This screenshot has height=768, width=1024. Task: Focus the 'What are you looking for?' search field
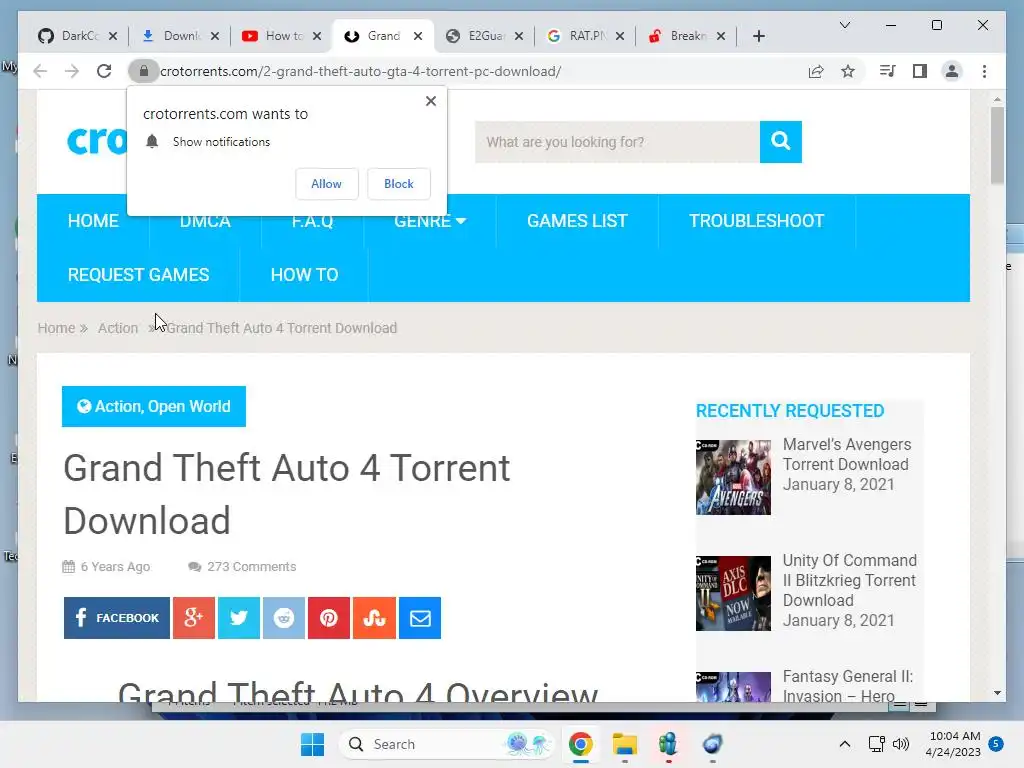pyautogui.click(x=617, y=142)
